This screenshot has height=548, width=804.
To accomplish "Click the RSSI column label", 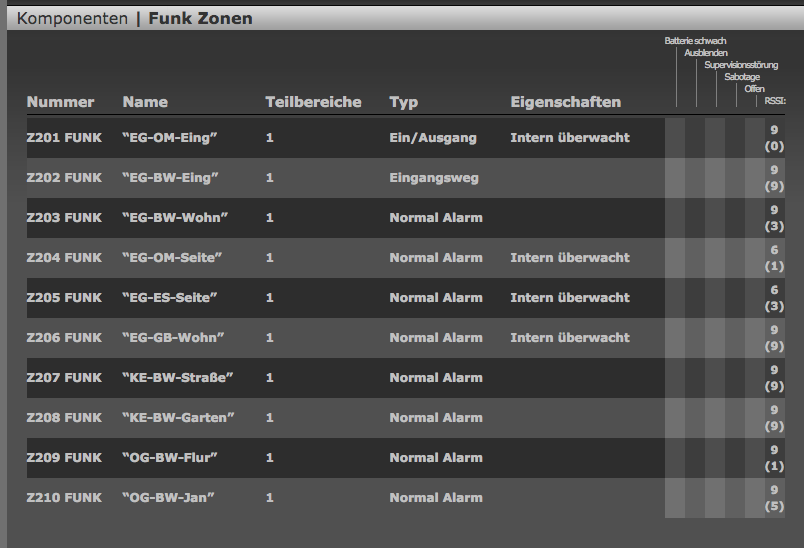I will coord(775,100).
